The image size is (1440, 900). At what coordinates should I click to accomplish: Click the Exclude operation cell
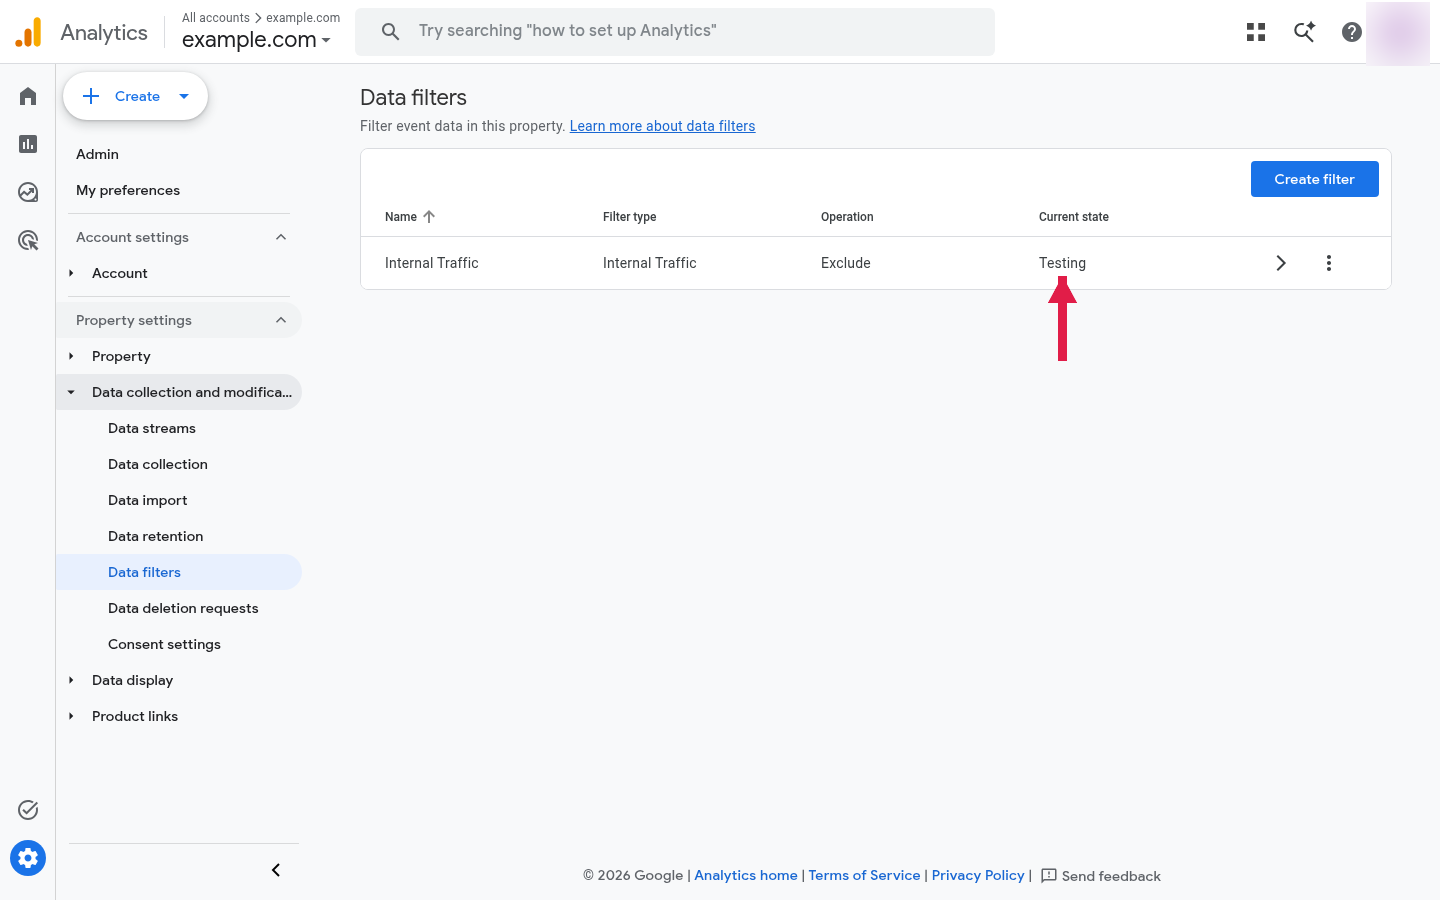(846, 263)
